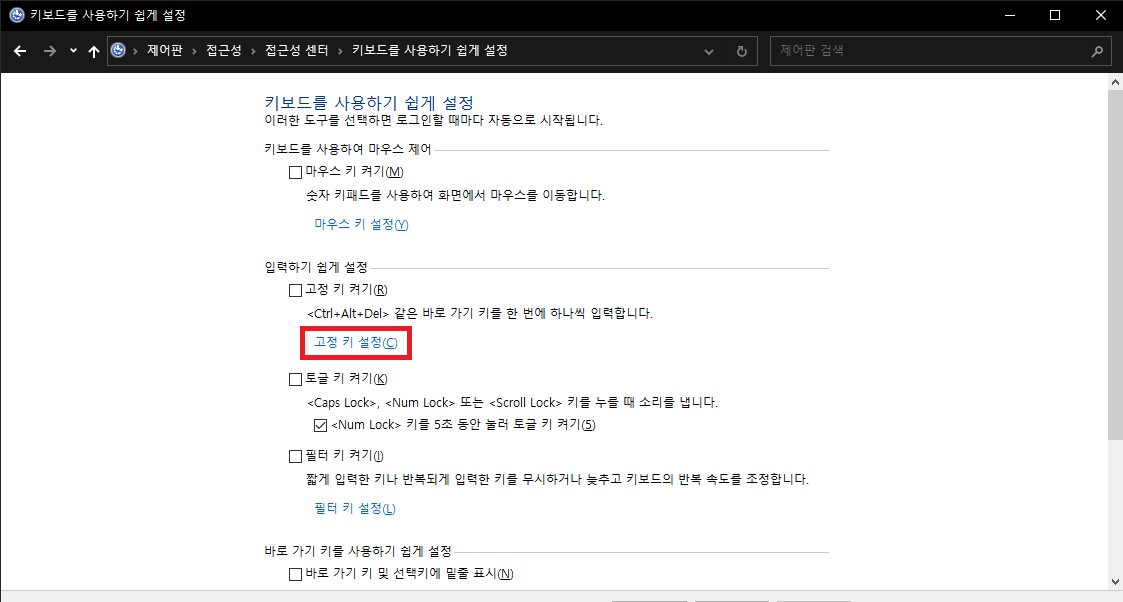Viewport: 1123px width, 602px height.
Task: Open the 고정 키 설정 link
Action: coord(355,342)
